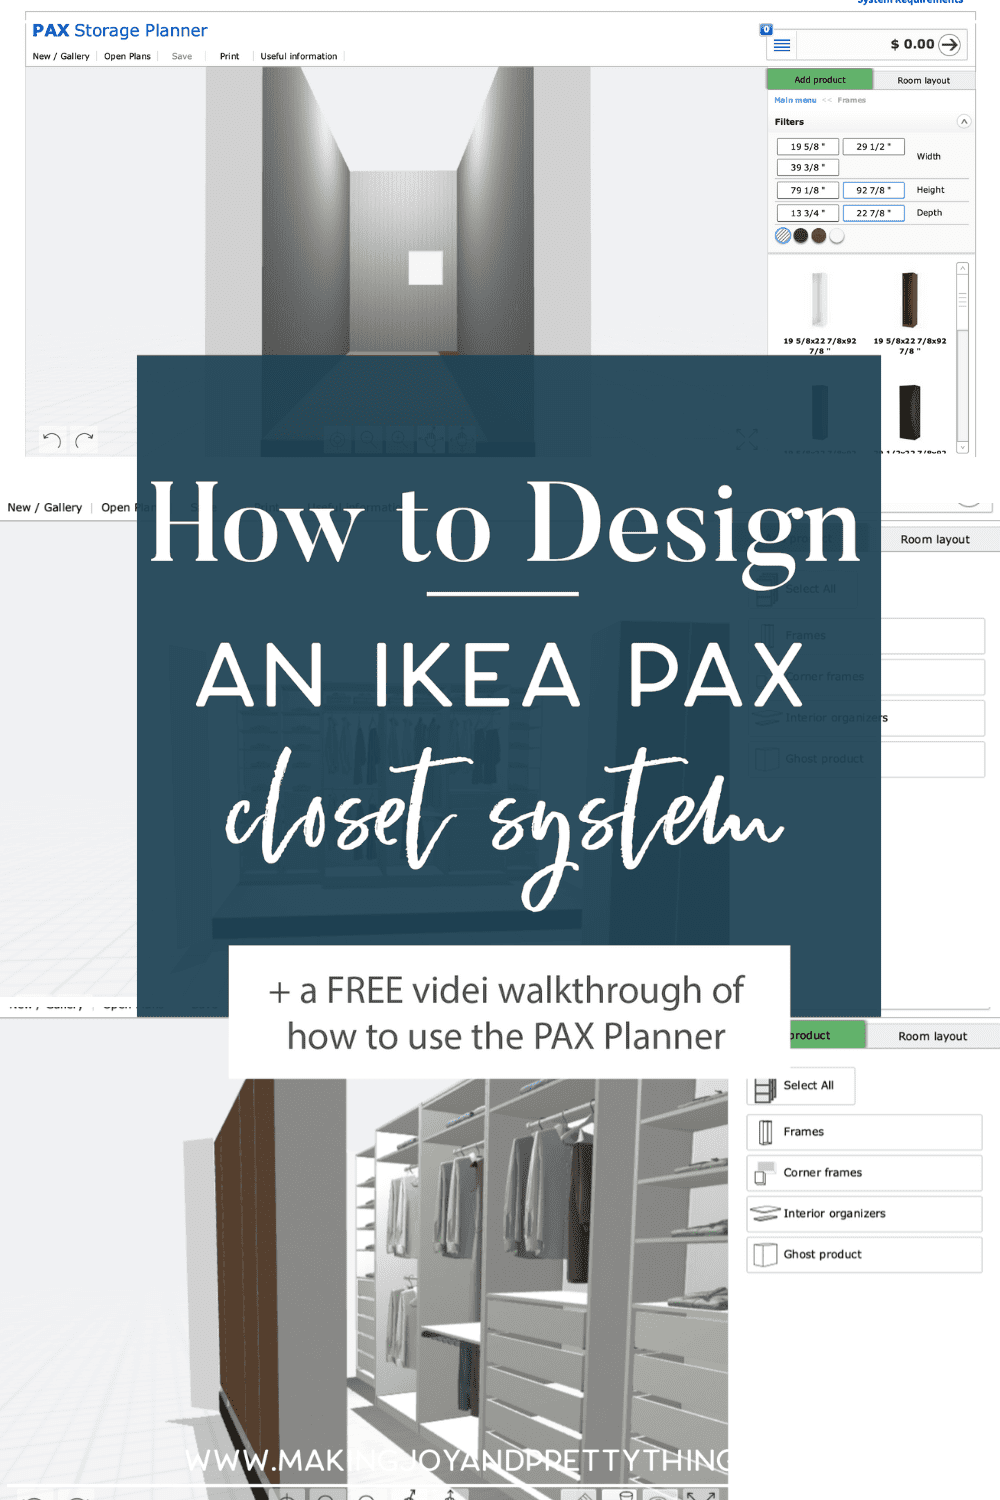Open the Interior organizers category button
Viewport: 1000px width, 1500px height.
tap(865, 1214)
